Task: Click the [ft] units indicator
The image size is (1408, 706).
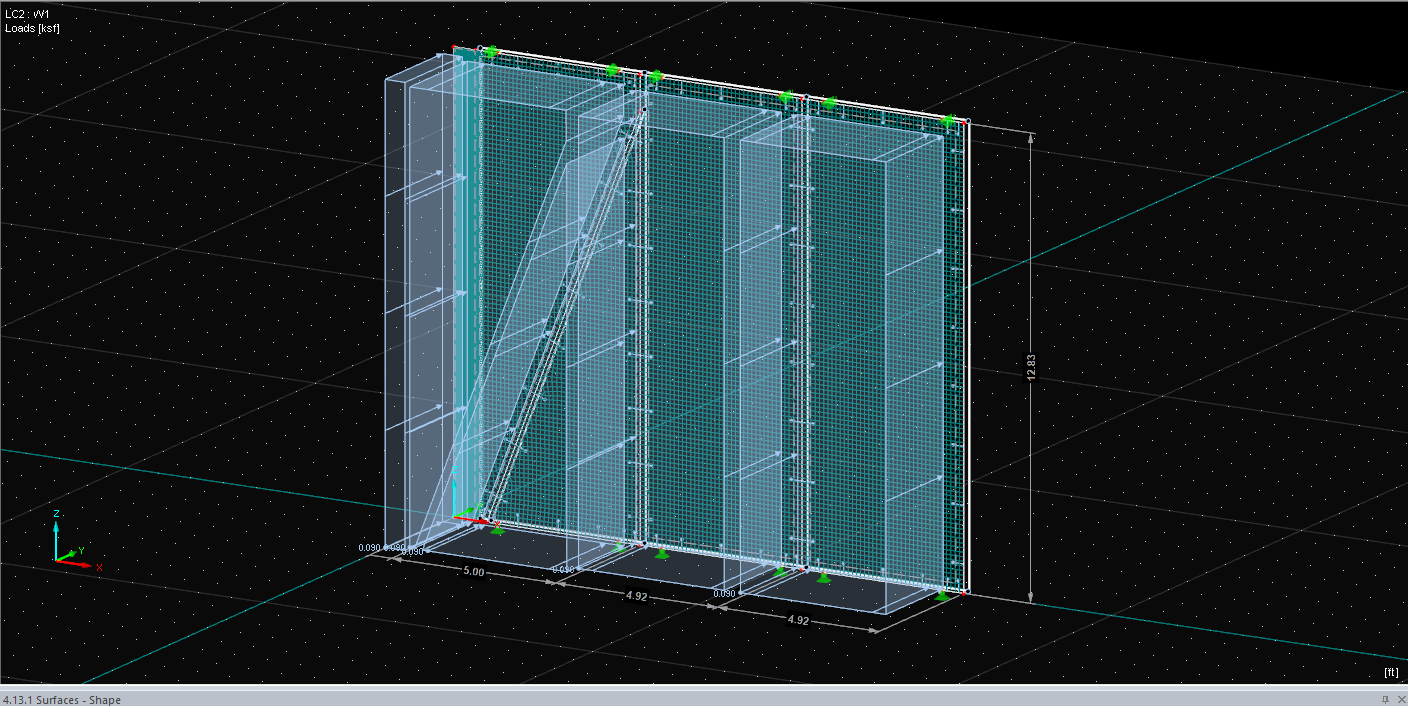Action: coord(1390,672)
